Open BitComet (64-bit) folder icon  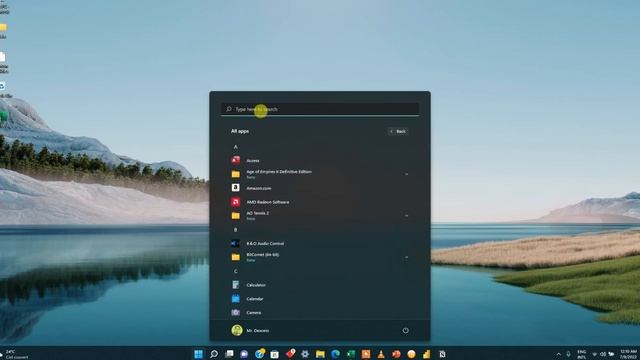click(x=236, y=257)
